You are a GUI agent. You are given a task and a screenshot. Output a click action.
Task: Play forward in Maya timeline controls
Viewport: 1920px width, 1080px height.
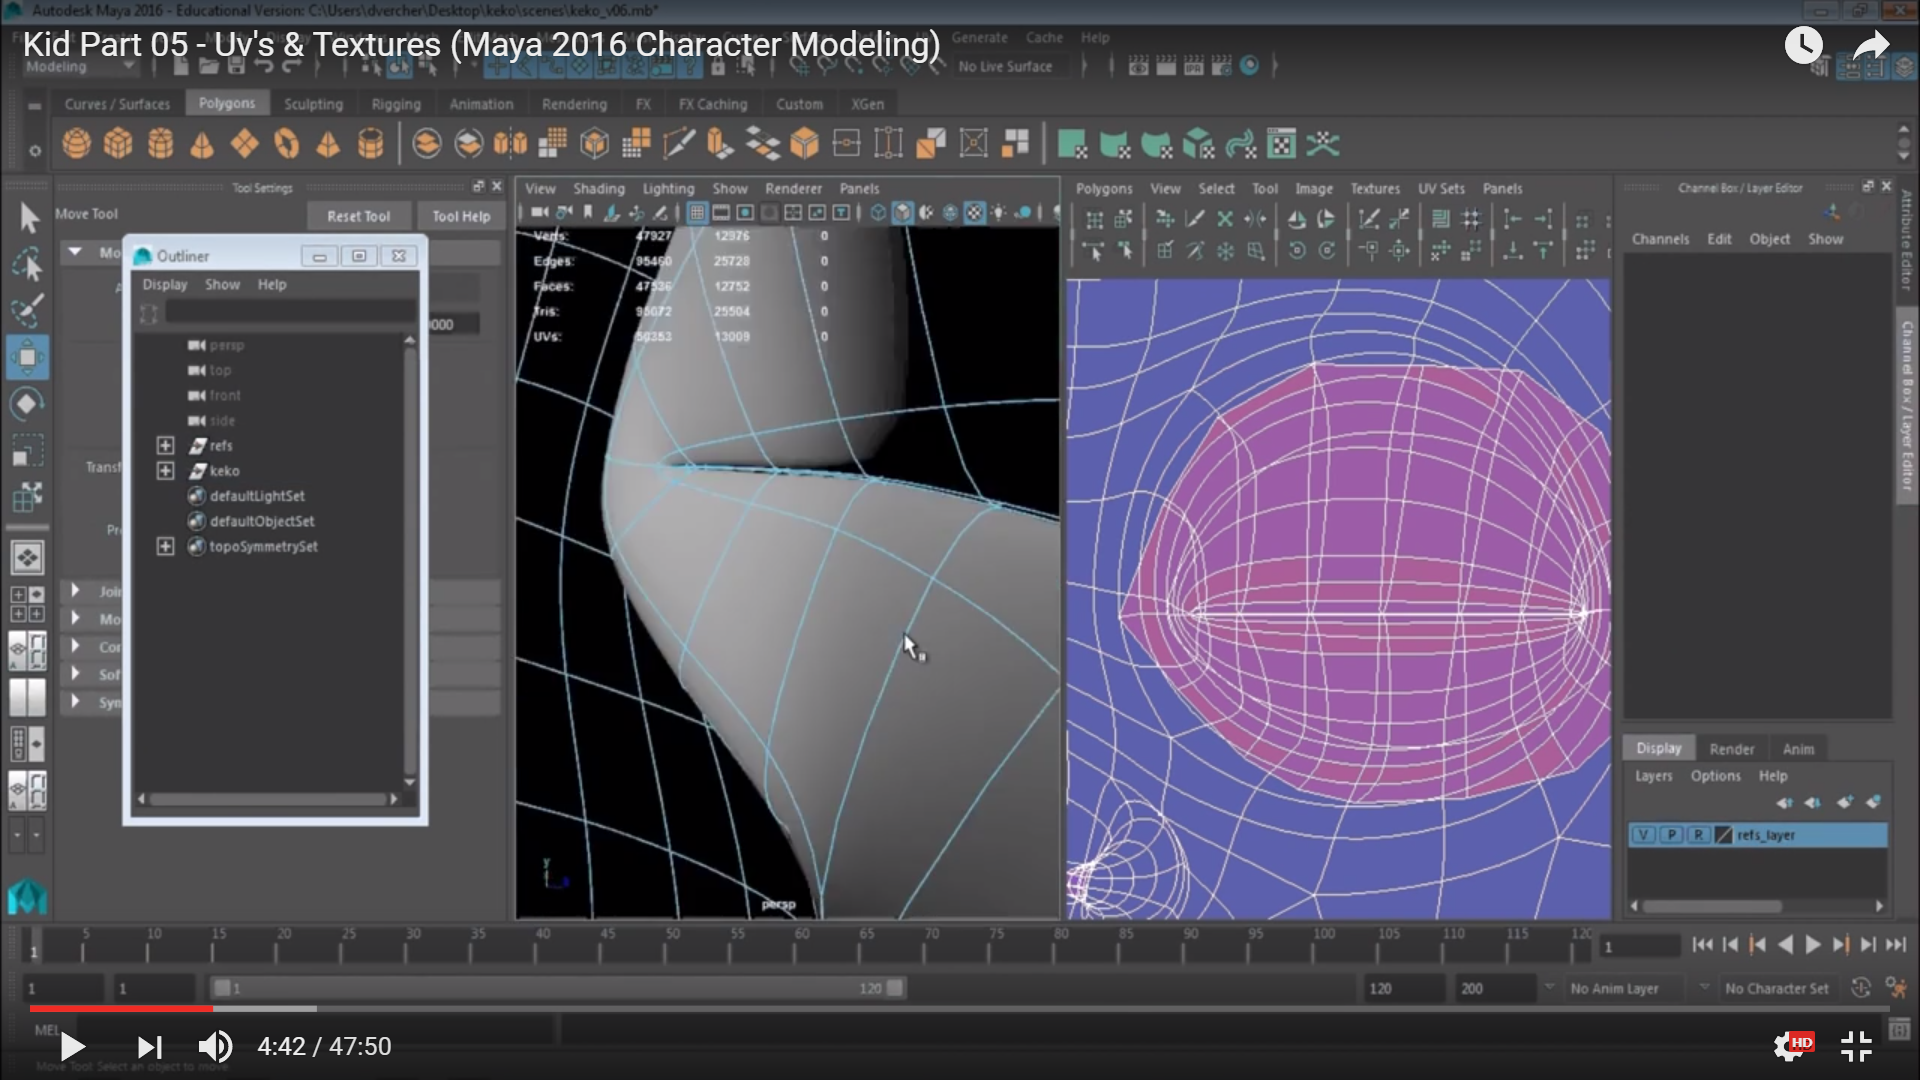(1813, 944)
